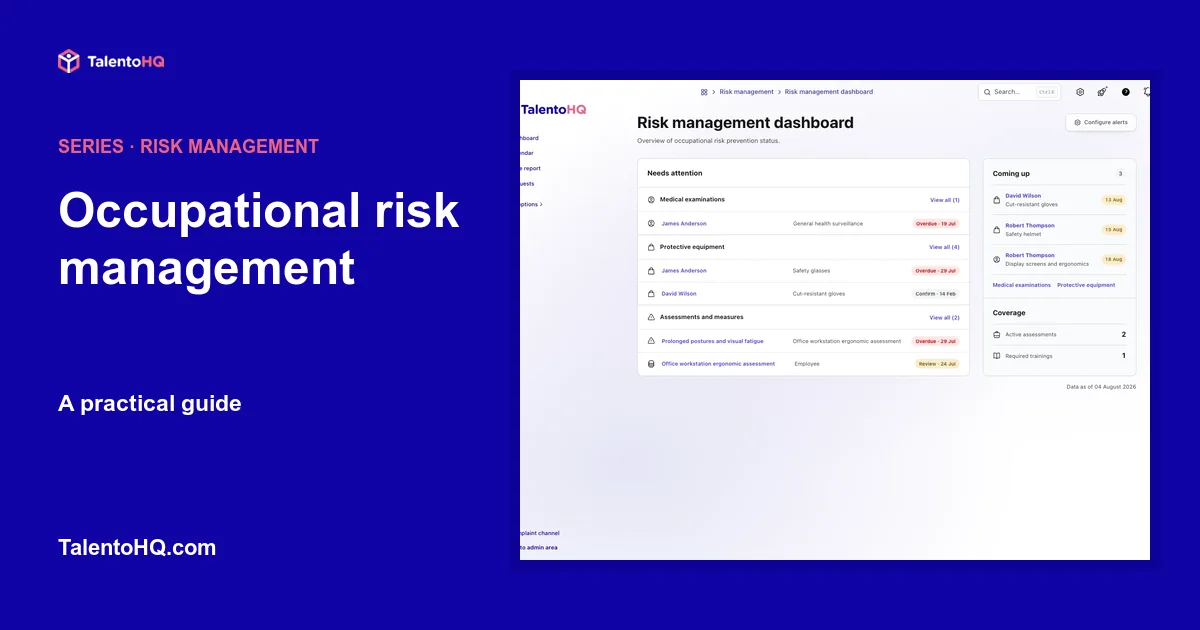The image size is (1200, 630).
Task: Click the icon beside James Anderson health surveillance
Action: (x=651, y=224)
